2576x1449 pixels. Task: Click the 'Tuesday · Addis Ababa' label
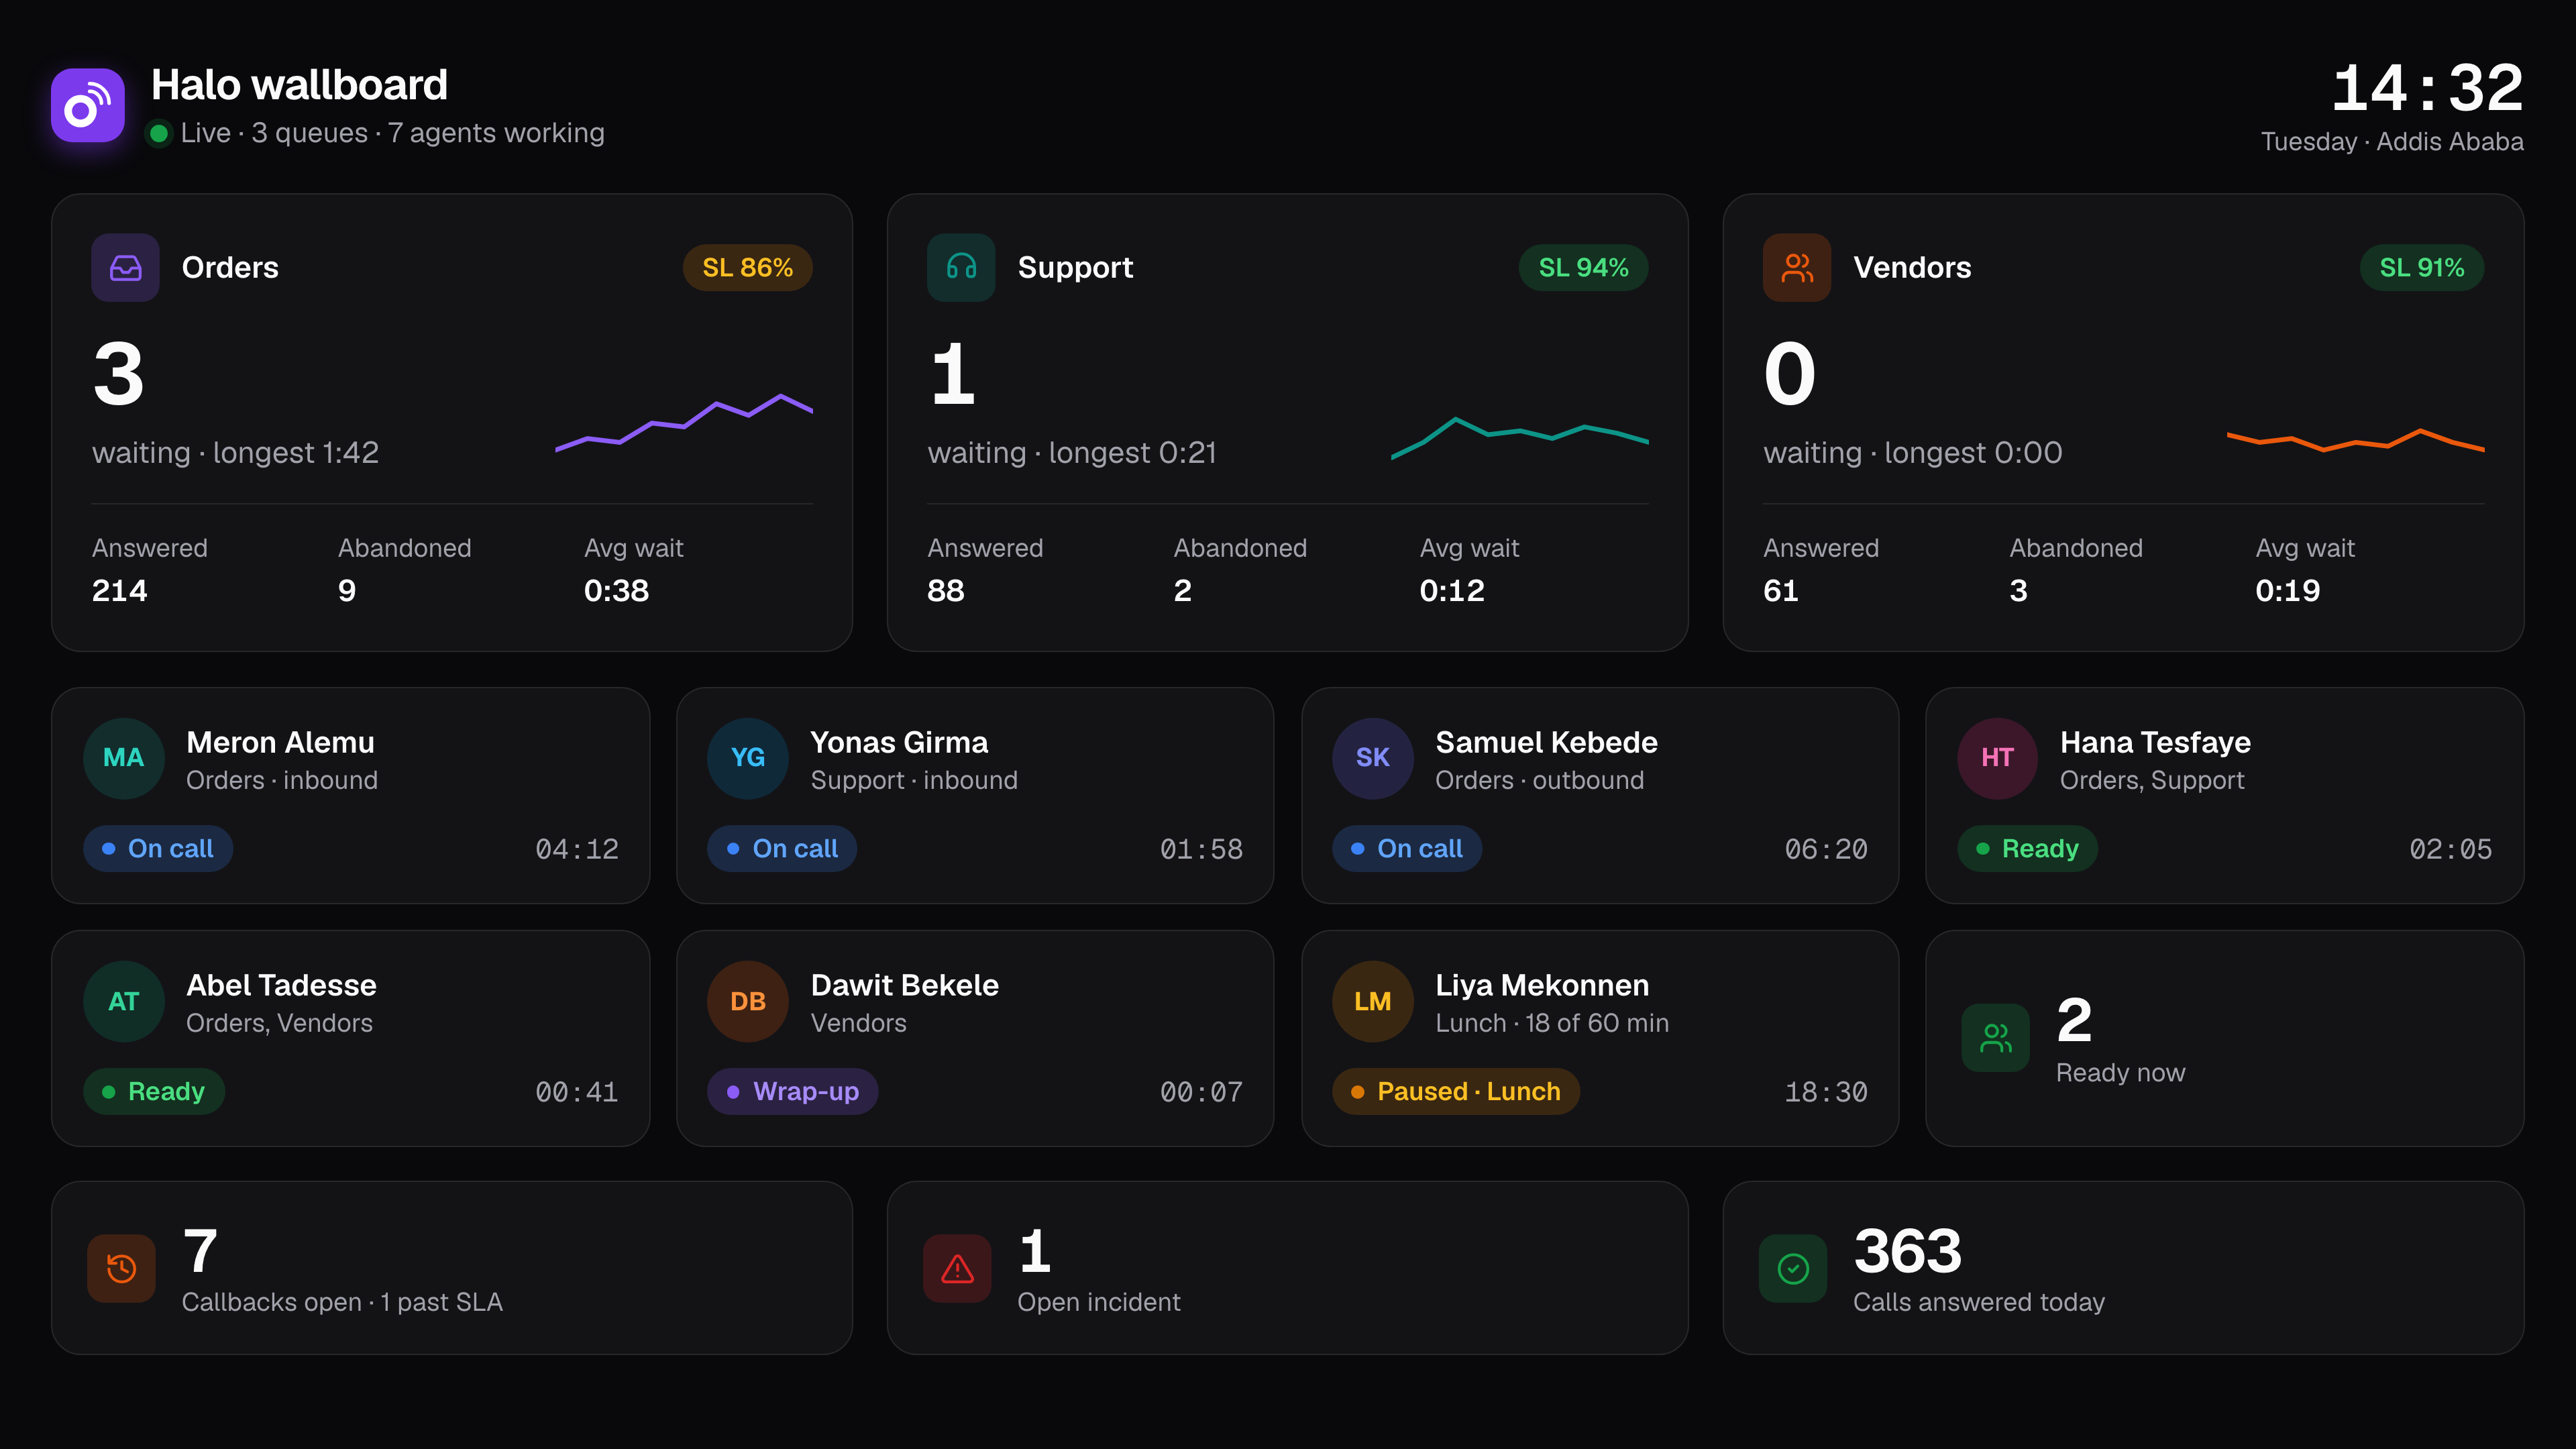2392,141
